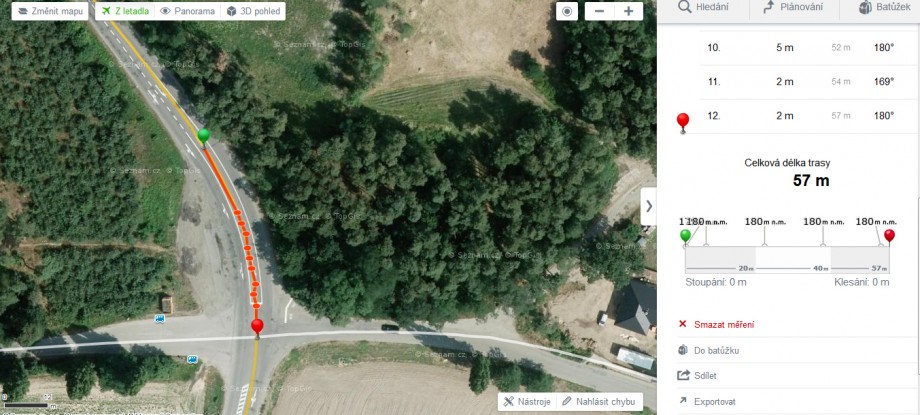Viewport: 920px width, 415px height.
Task: Click the geolocation target icon
Action: tap(567, 11)
